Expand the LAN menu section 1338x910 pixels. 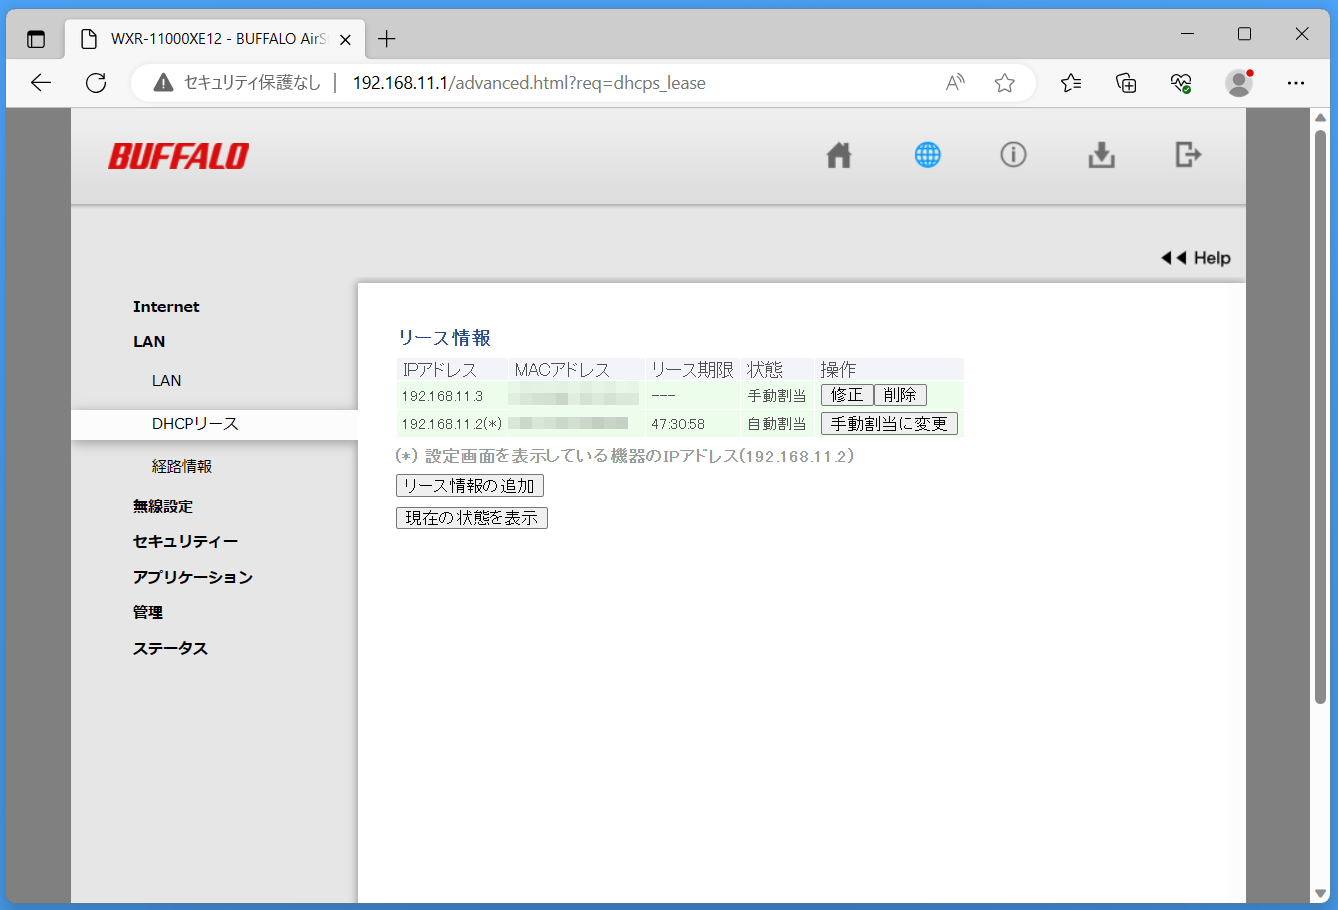149,342
